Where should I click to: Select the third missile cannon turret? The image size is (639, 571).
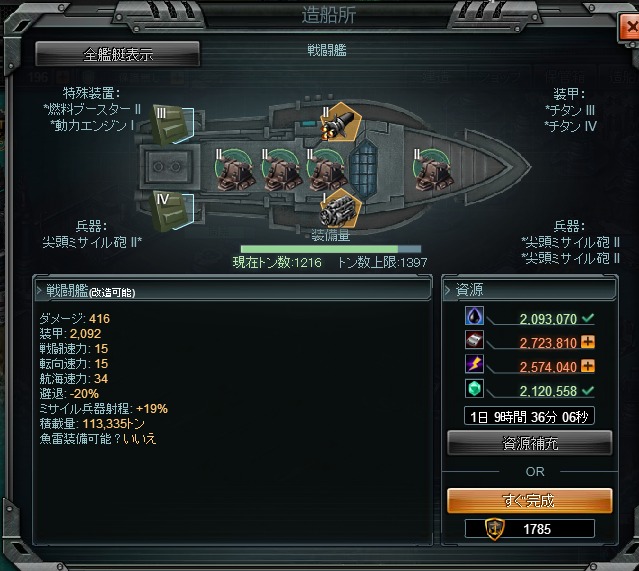[326, 170]
